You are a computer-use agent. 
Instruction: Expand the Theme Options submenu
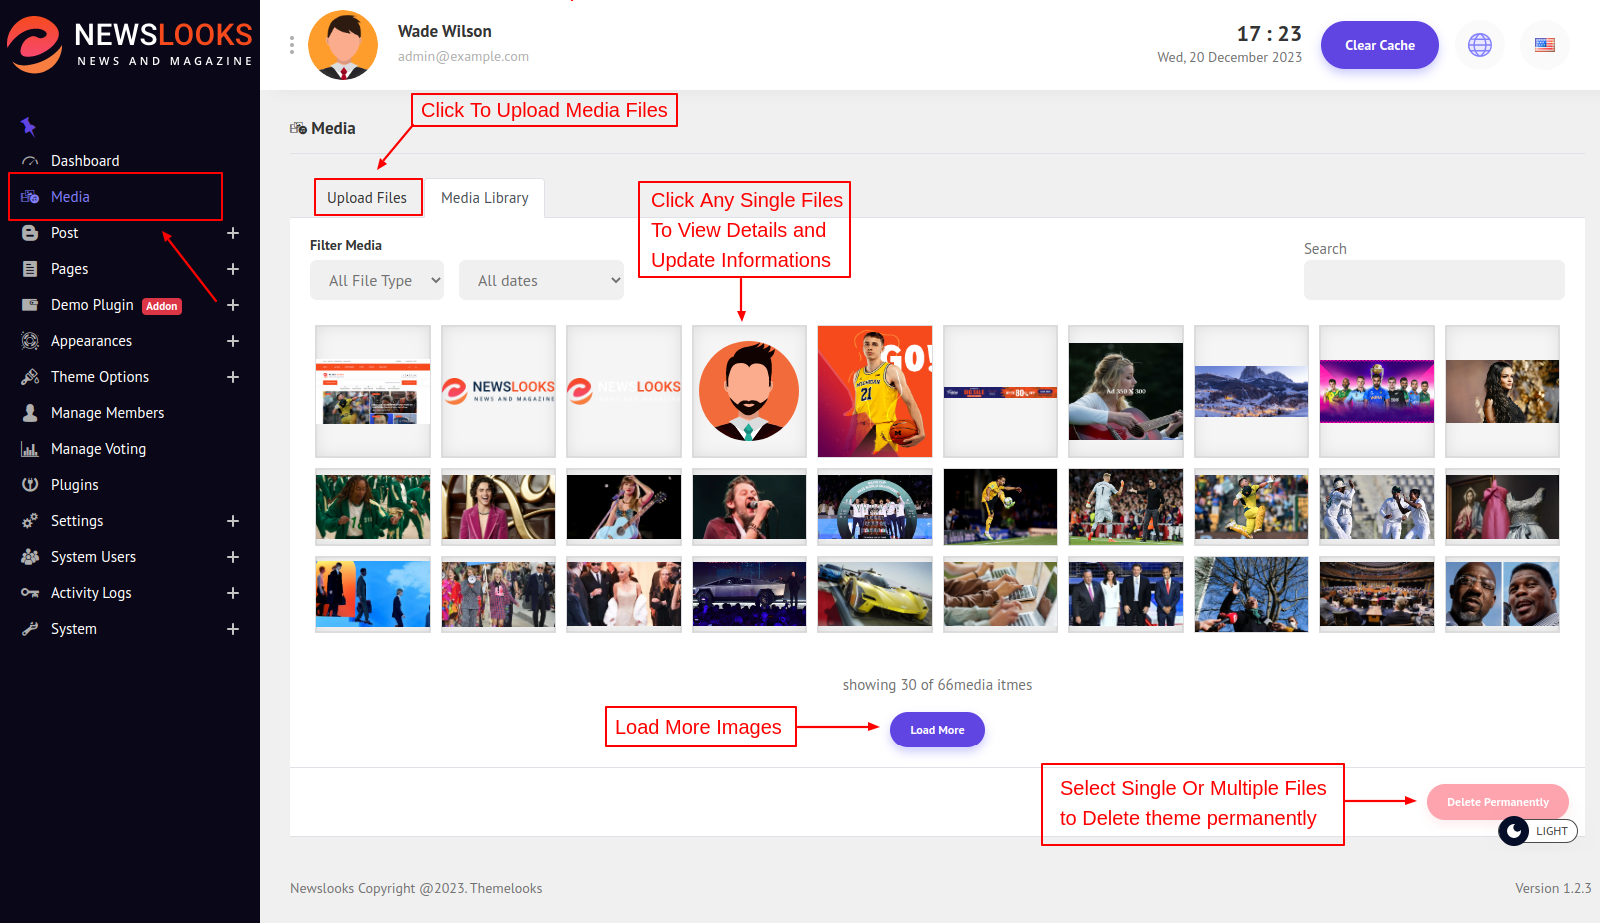[x=233, y=377]
